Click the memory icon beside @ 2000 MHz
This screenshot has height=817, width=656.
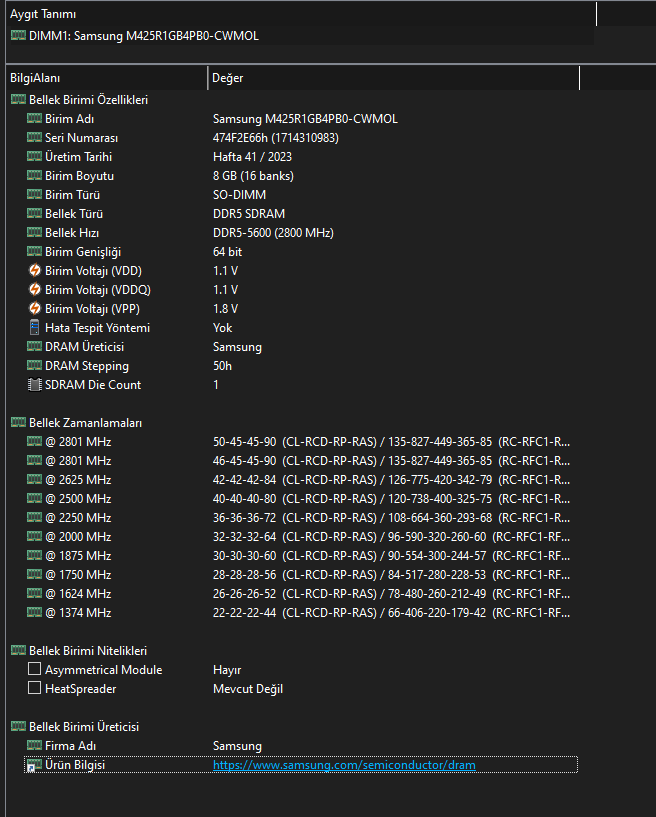pos(34,536)
